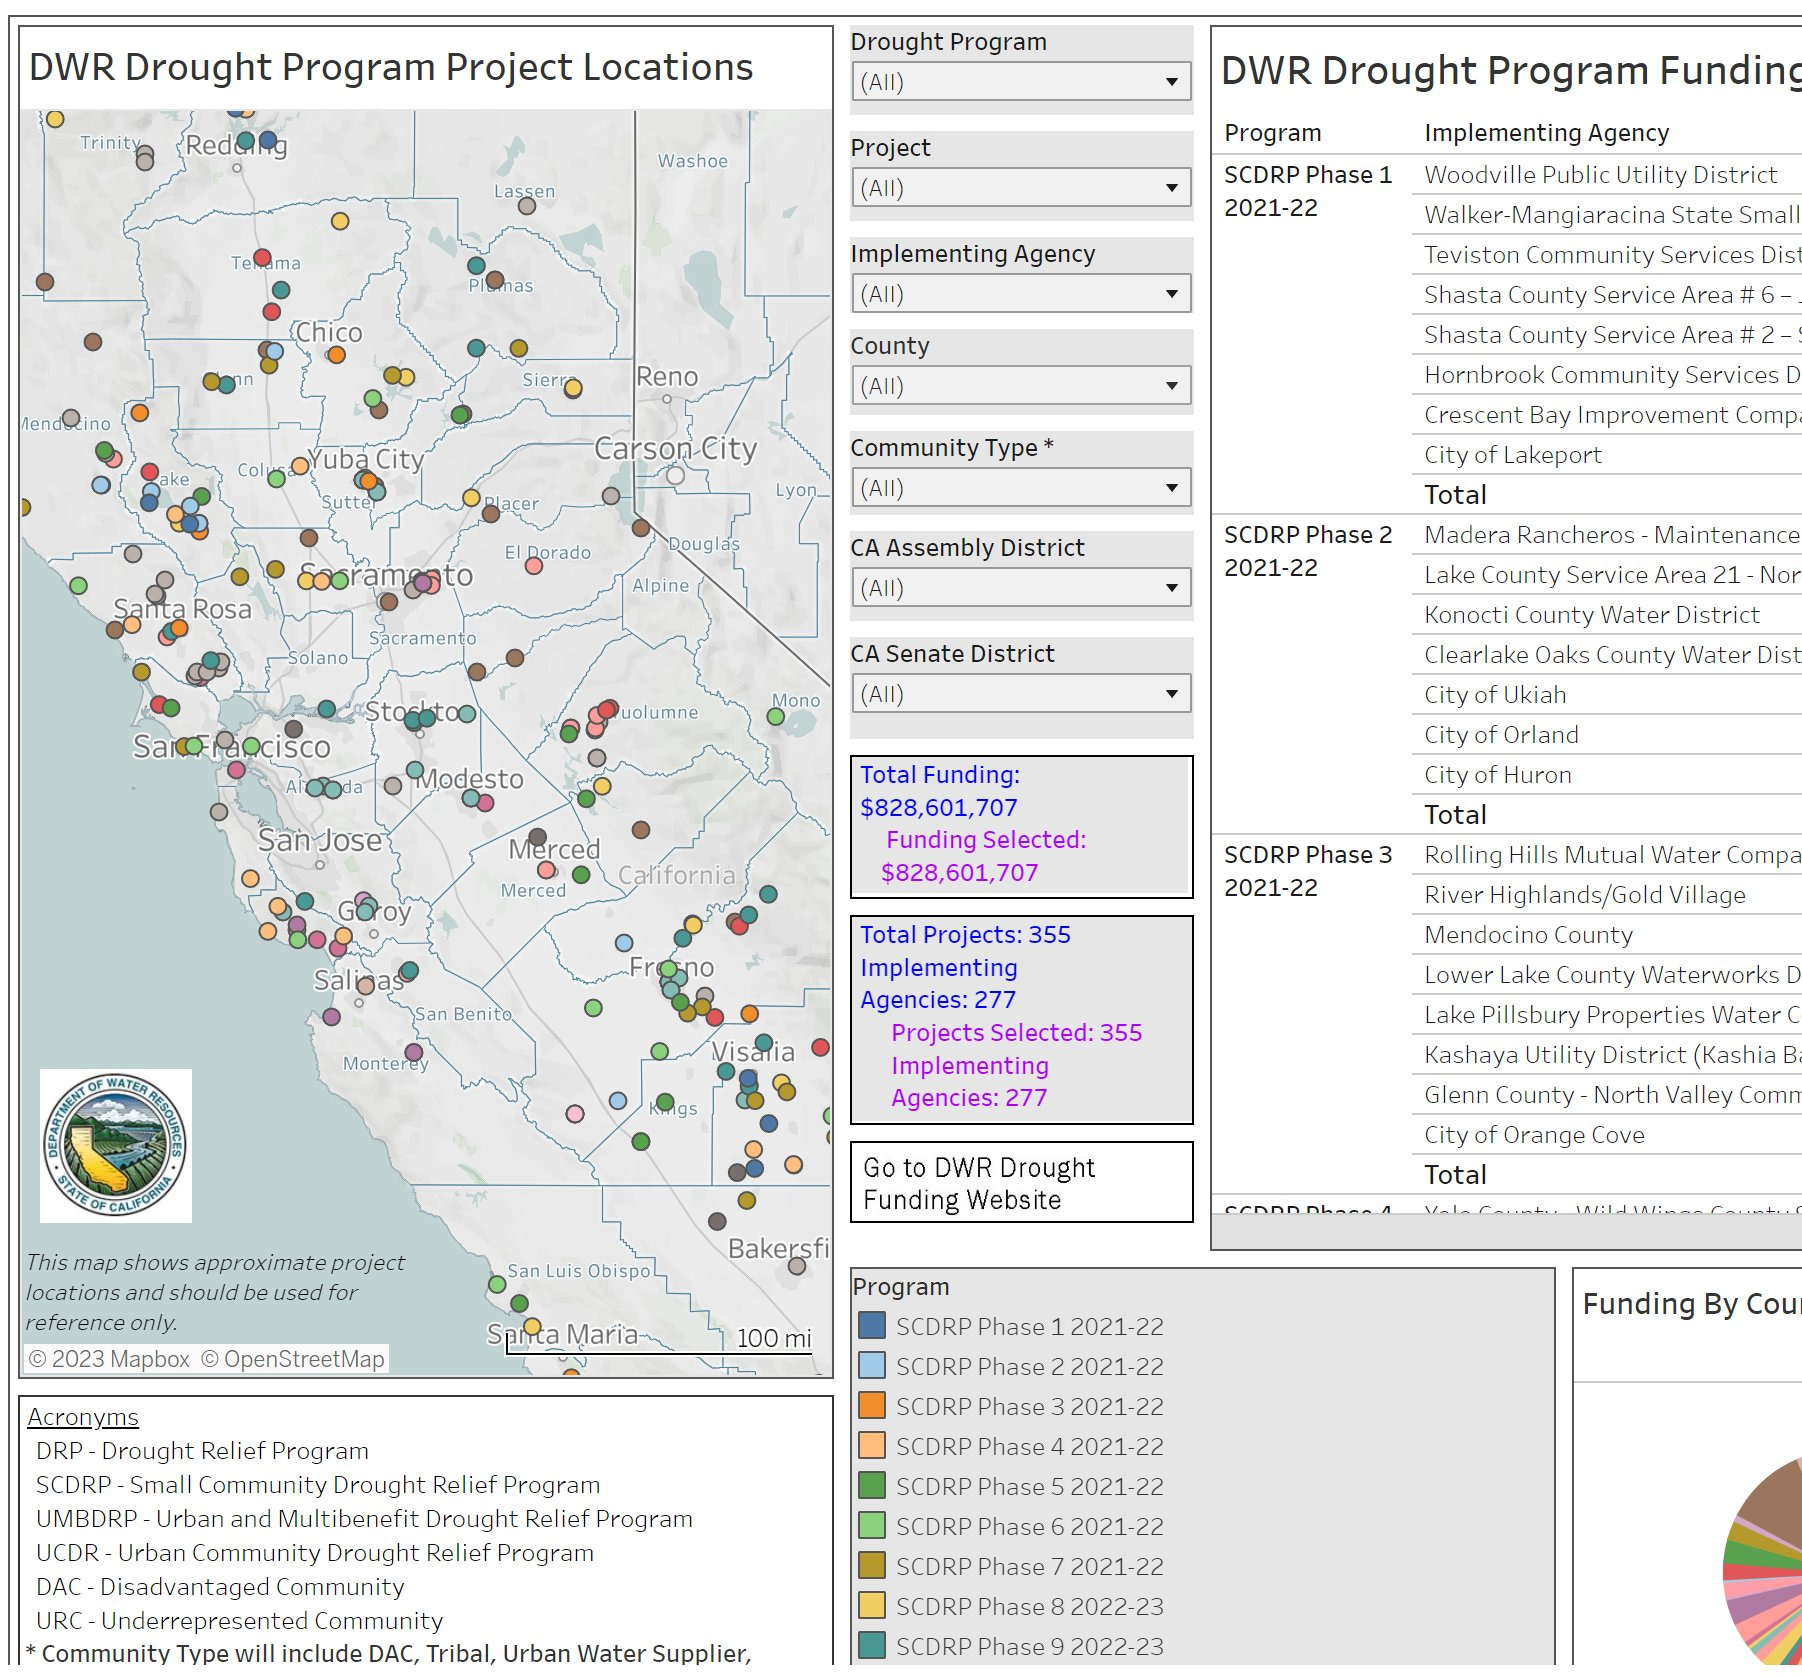Click the yellow marker beside the Sierra label

(573, 388)
